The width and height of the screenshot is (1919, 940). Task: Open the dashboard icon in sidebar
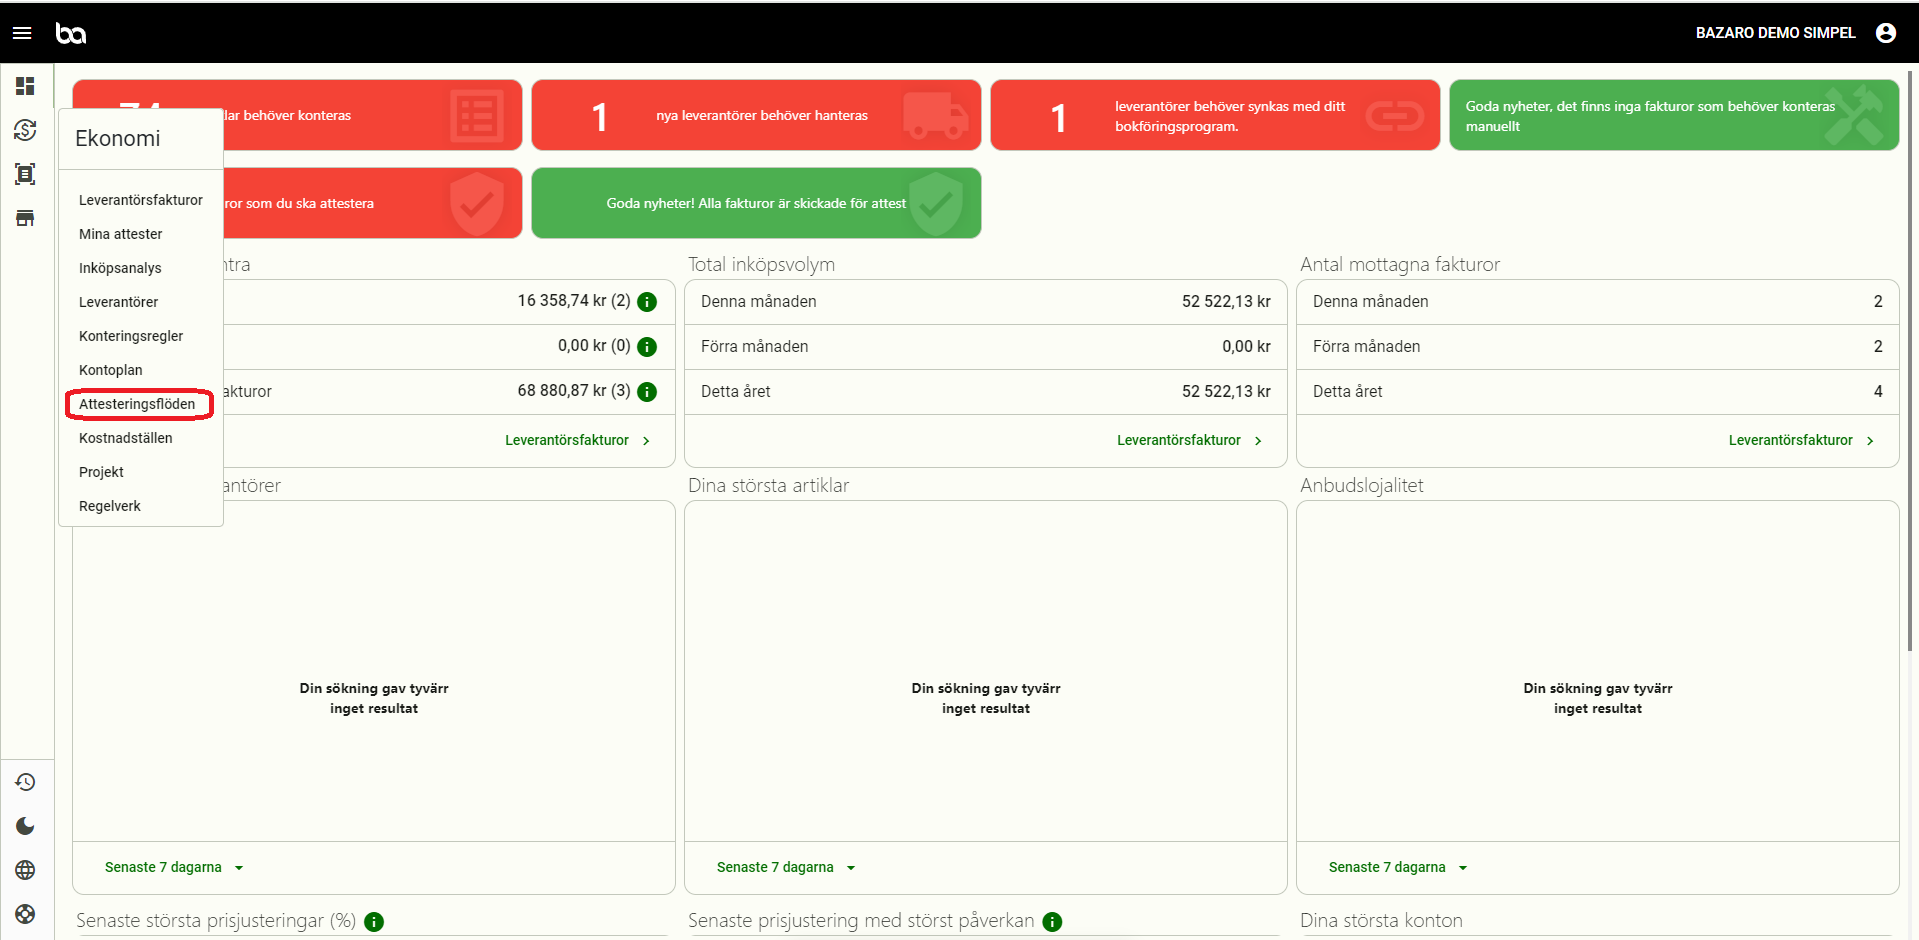[x=25, y=86]
